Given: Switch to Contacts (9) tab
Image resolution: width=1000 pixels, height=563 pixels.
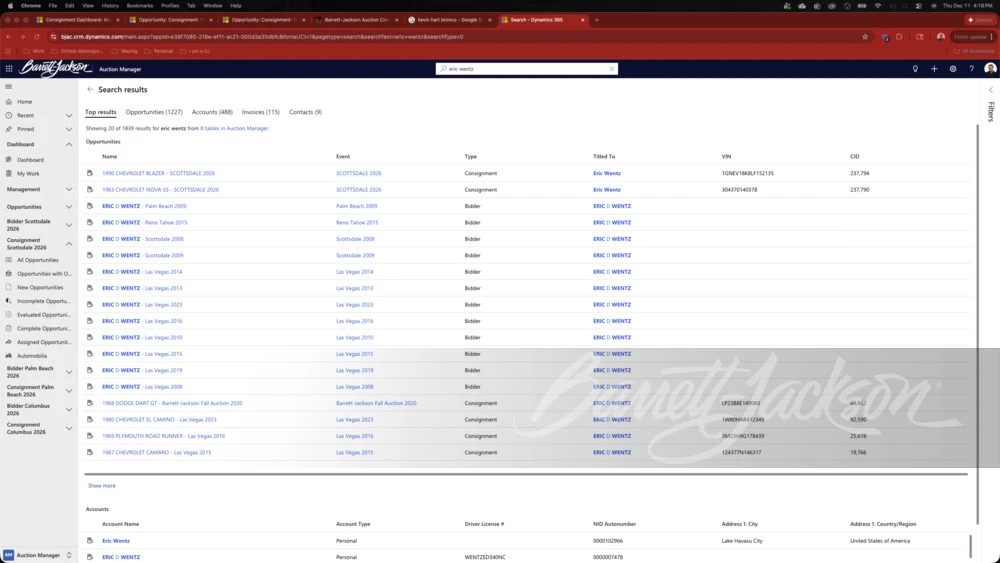Looking at the screenshot, I should pos(305,112).
